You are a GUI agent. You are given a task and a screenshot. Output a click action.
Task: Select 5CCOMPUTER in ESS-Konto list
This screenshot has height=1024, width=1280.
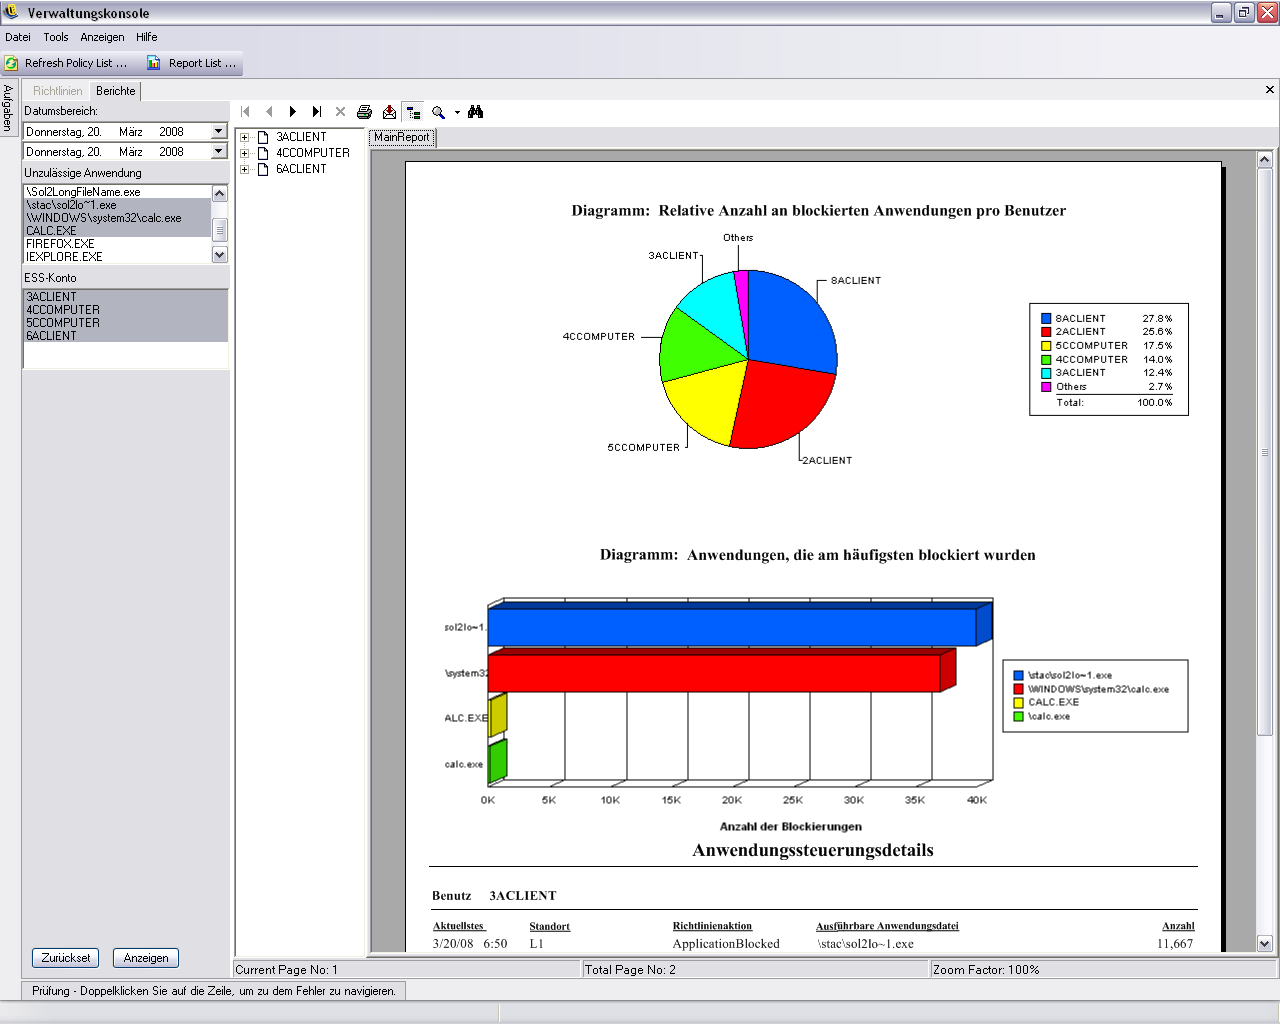(x=63, y=323)
